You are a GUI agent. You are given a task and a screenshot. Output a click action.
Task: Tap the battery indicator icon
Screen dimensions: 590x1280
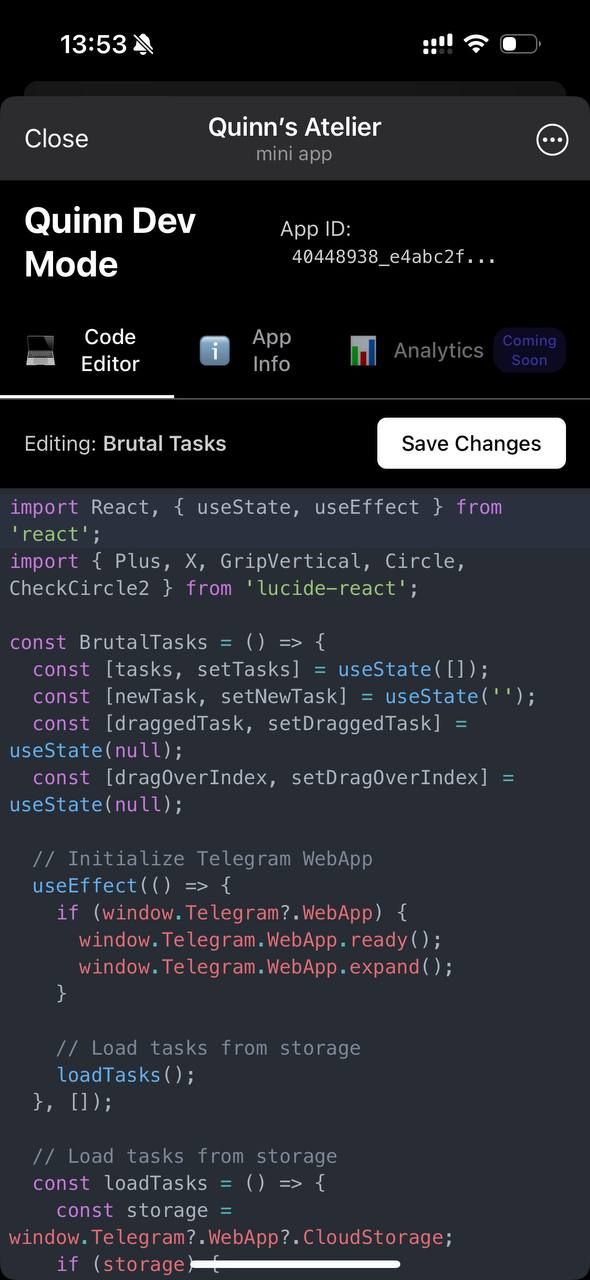pos(520,44)
